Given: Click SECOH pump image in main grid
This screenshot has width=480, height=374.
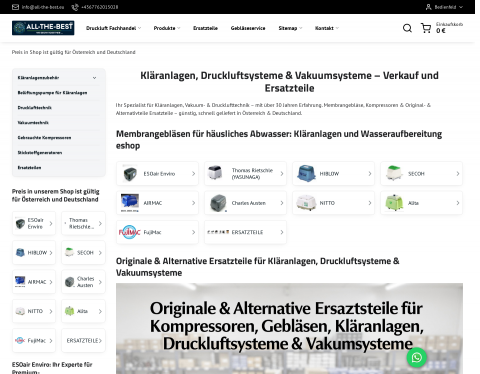Looking at the screenshot, I should [x=394, y=173].
